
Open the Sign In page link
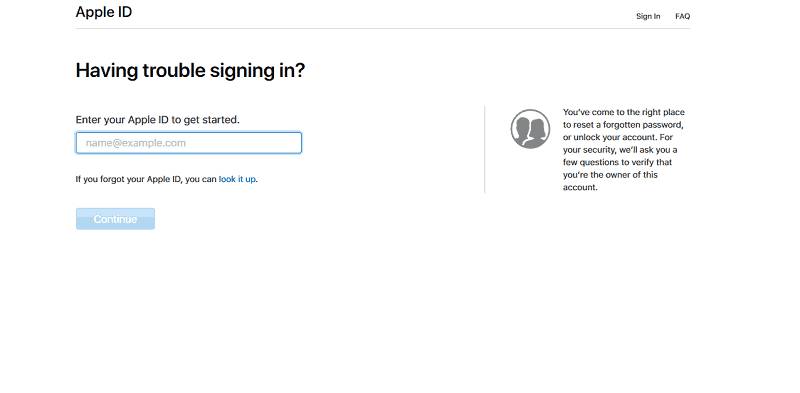648,16
